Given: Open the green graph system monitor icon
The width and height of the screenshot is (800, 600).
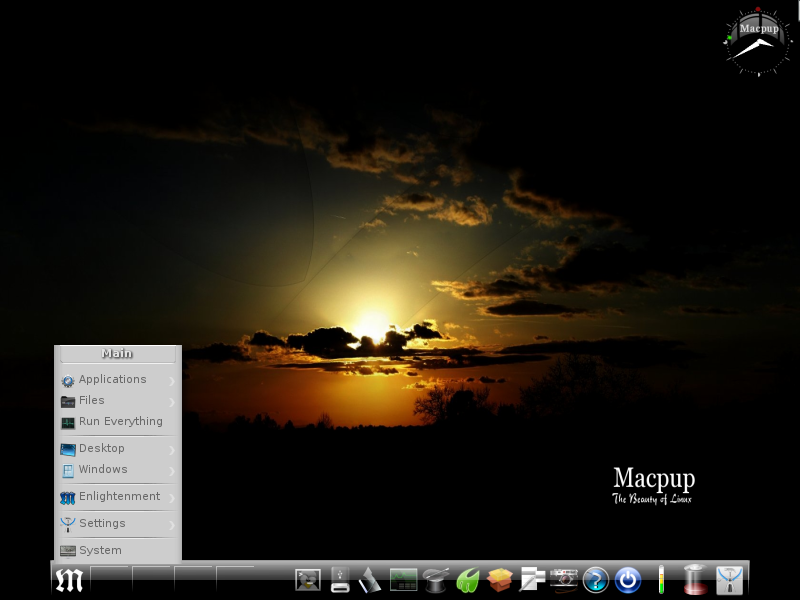Looking at the screenshot, I should 404,580.
